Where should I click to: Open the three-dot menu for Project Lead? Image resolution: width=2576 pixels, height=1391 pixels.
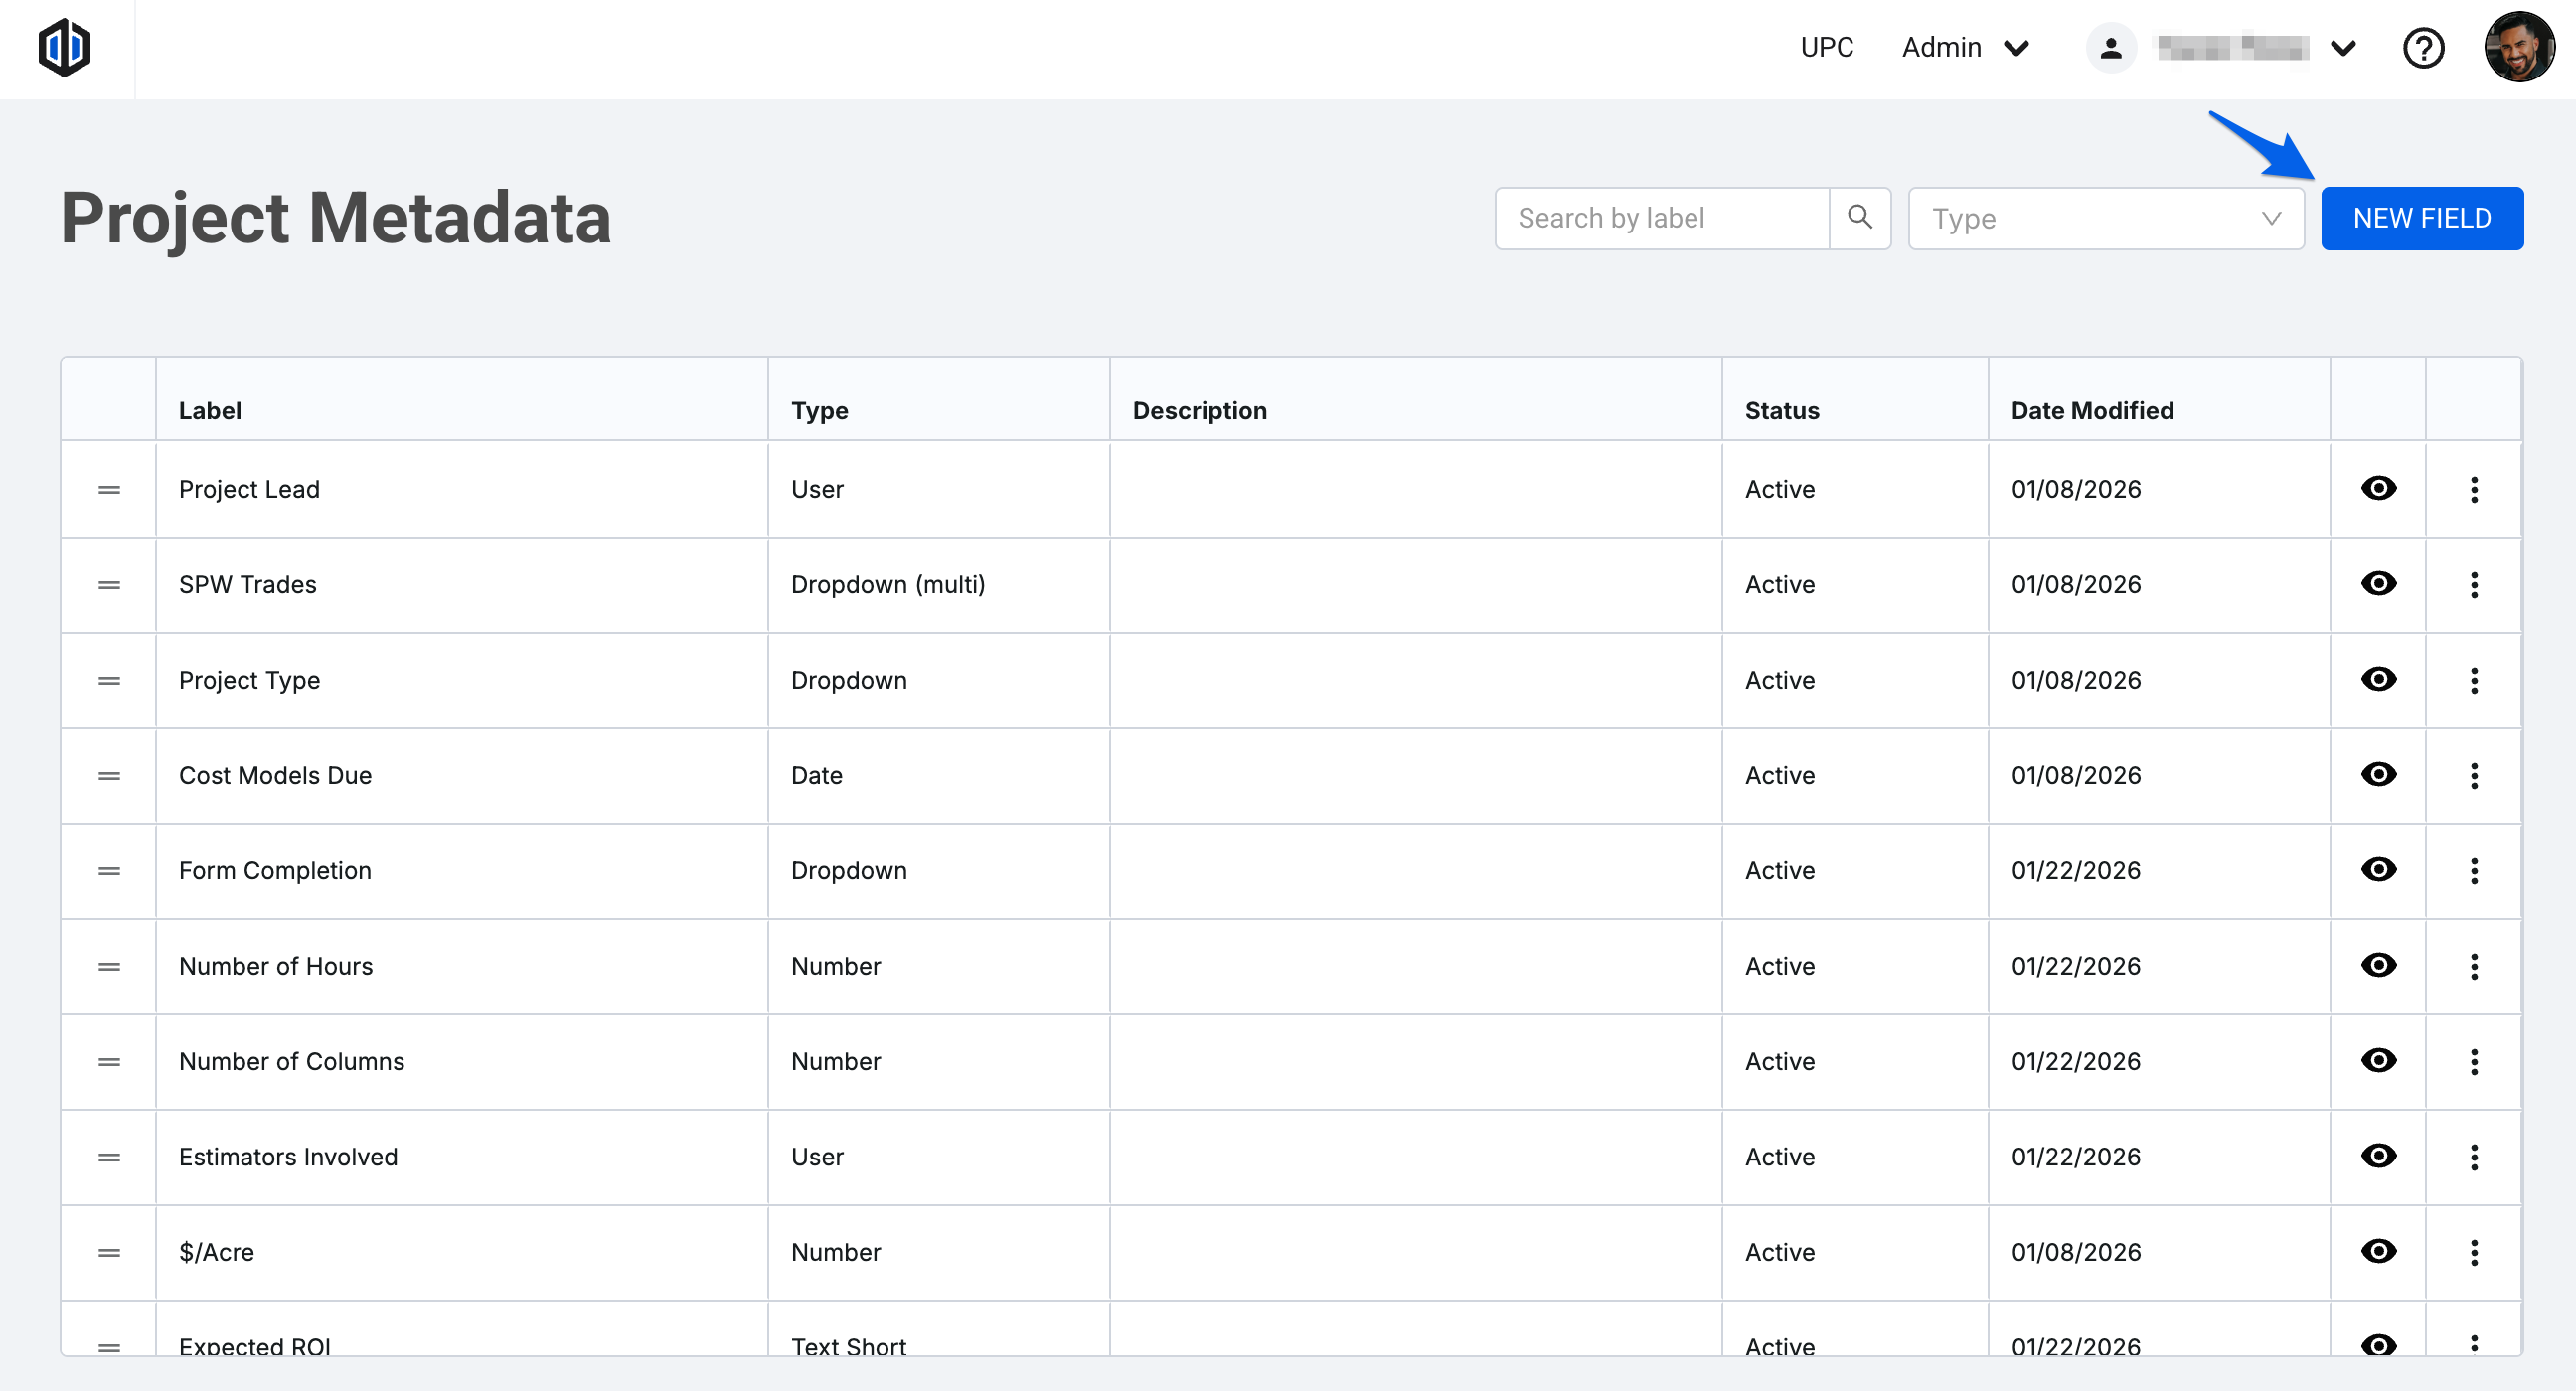tap(2473, 489)
